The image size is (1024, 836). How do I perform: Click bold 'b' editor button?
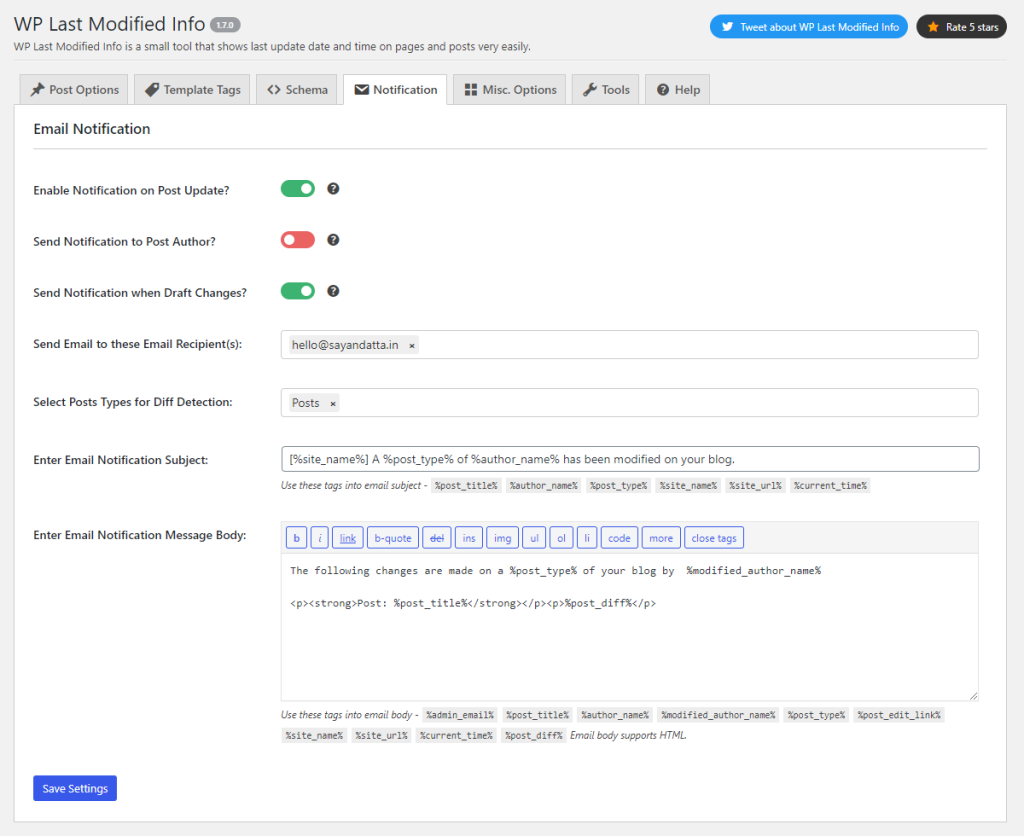(x=296, y=538)
